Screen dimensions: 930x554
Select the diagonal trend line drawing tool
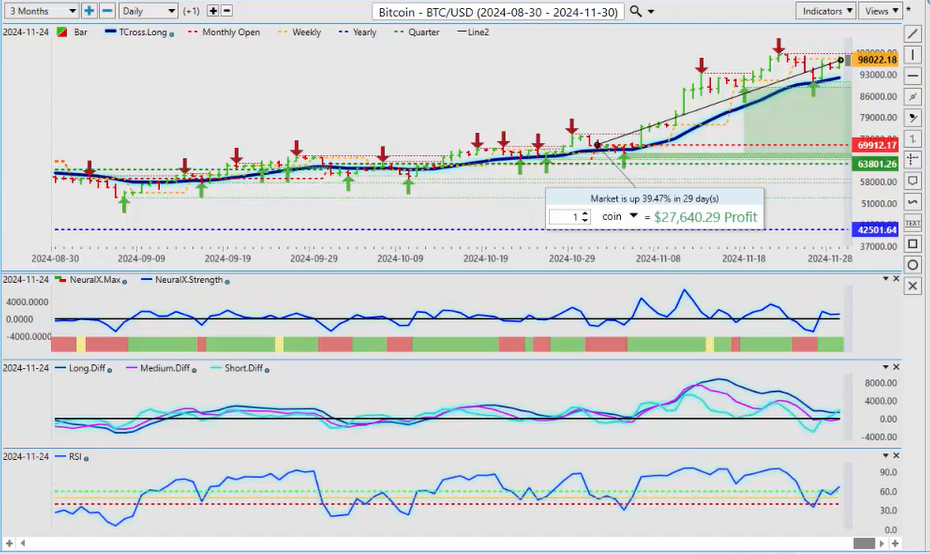tap(913, 34)
